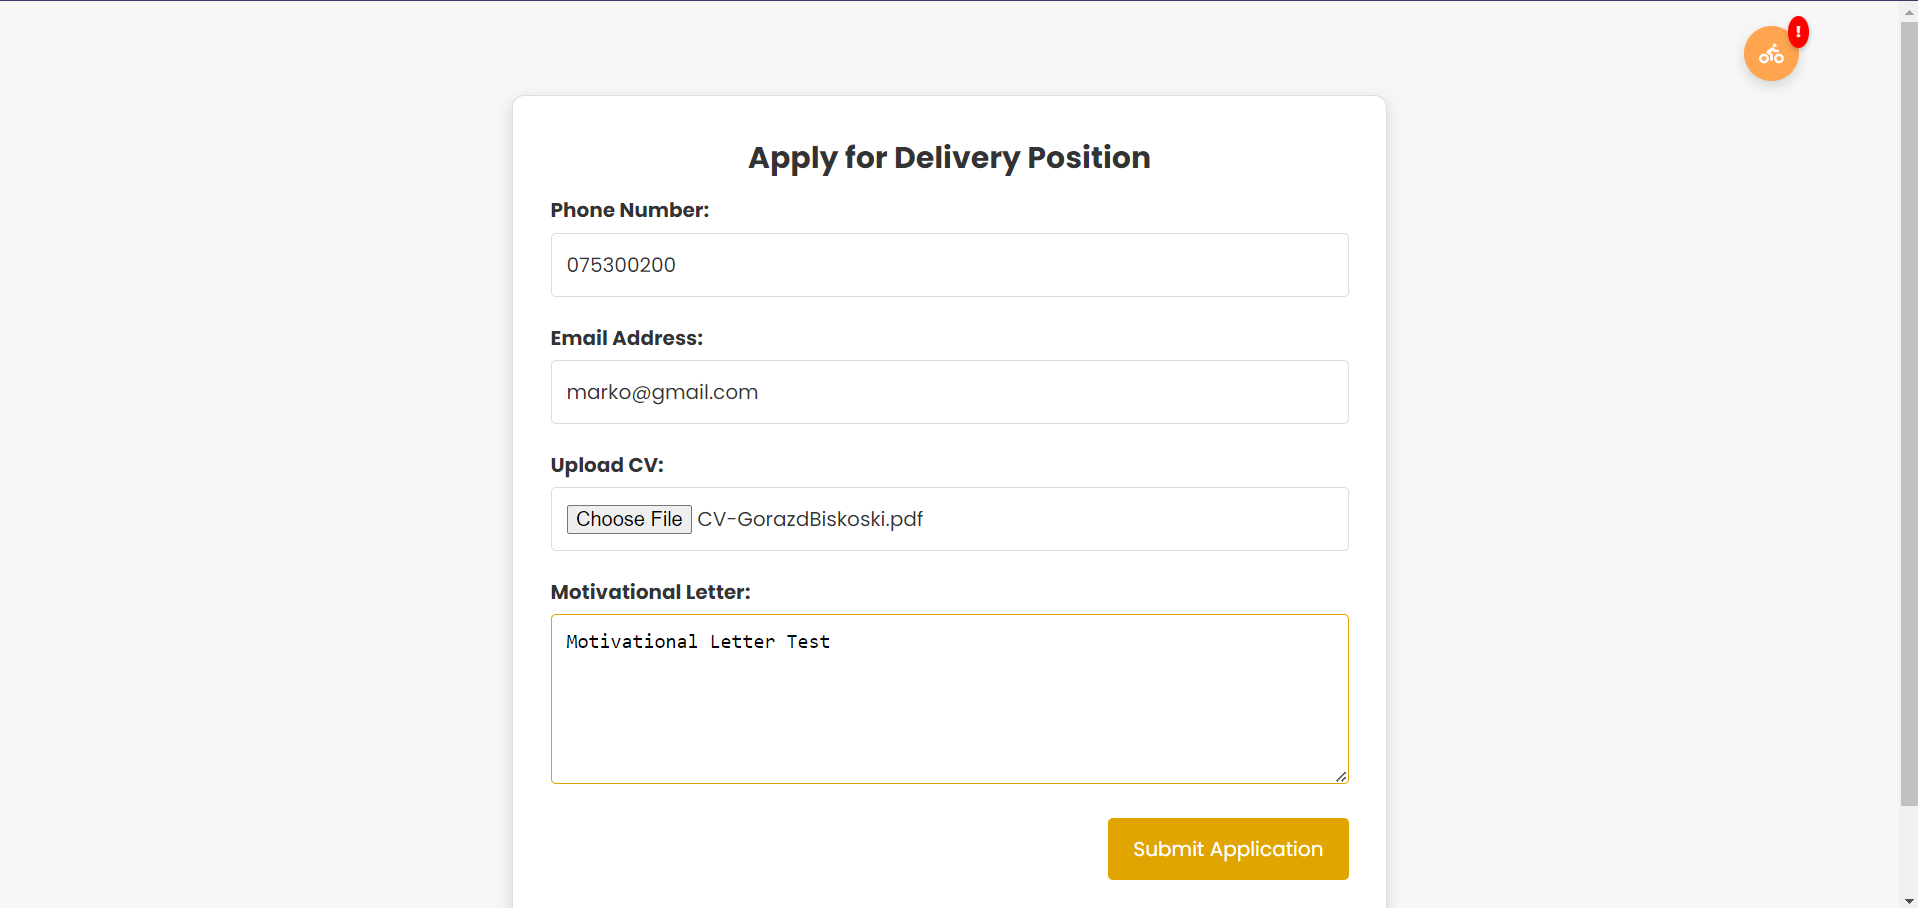Click the "Motivational Letter:" label
The height and width of the screenshot is (908, 1918).
click(x=650, y=592)
